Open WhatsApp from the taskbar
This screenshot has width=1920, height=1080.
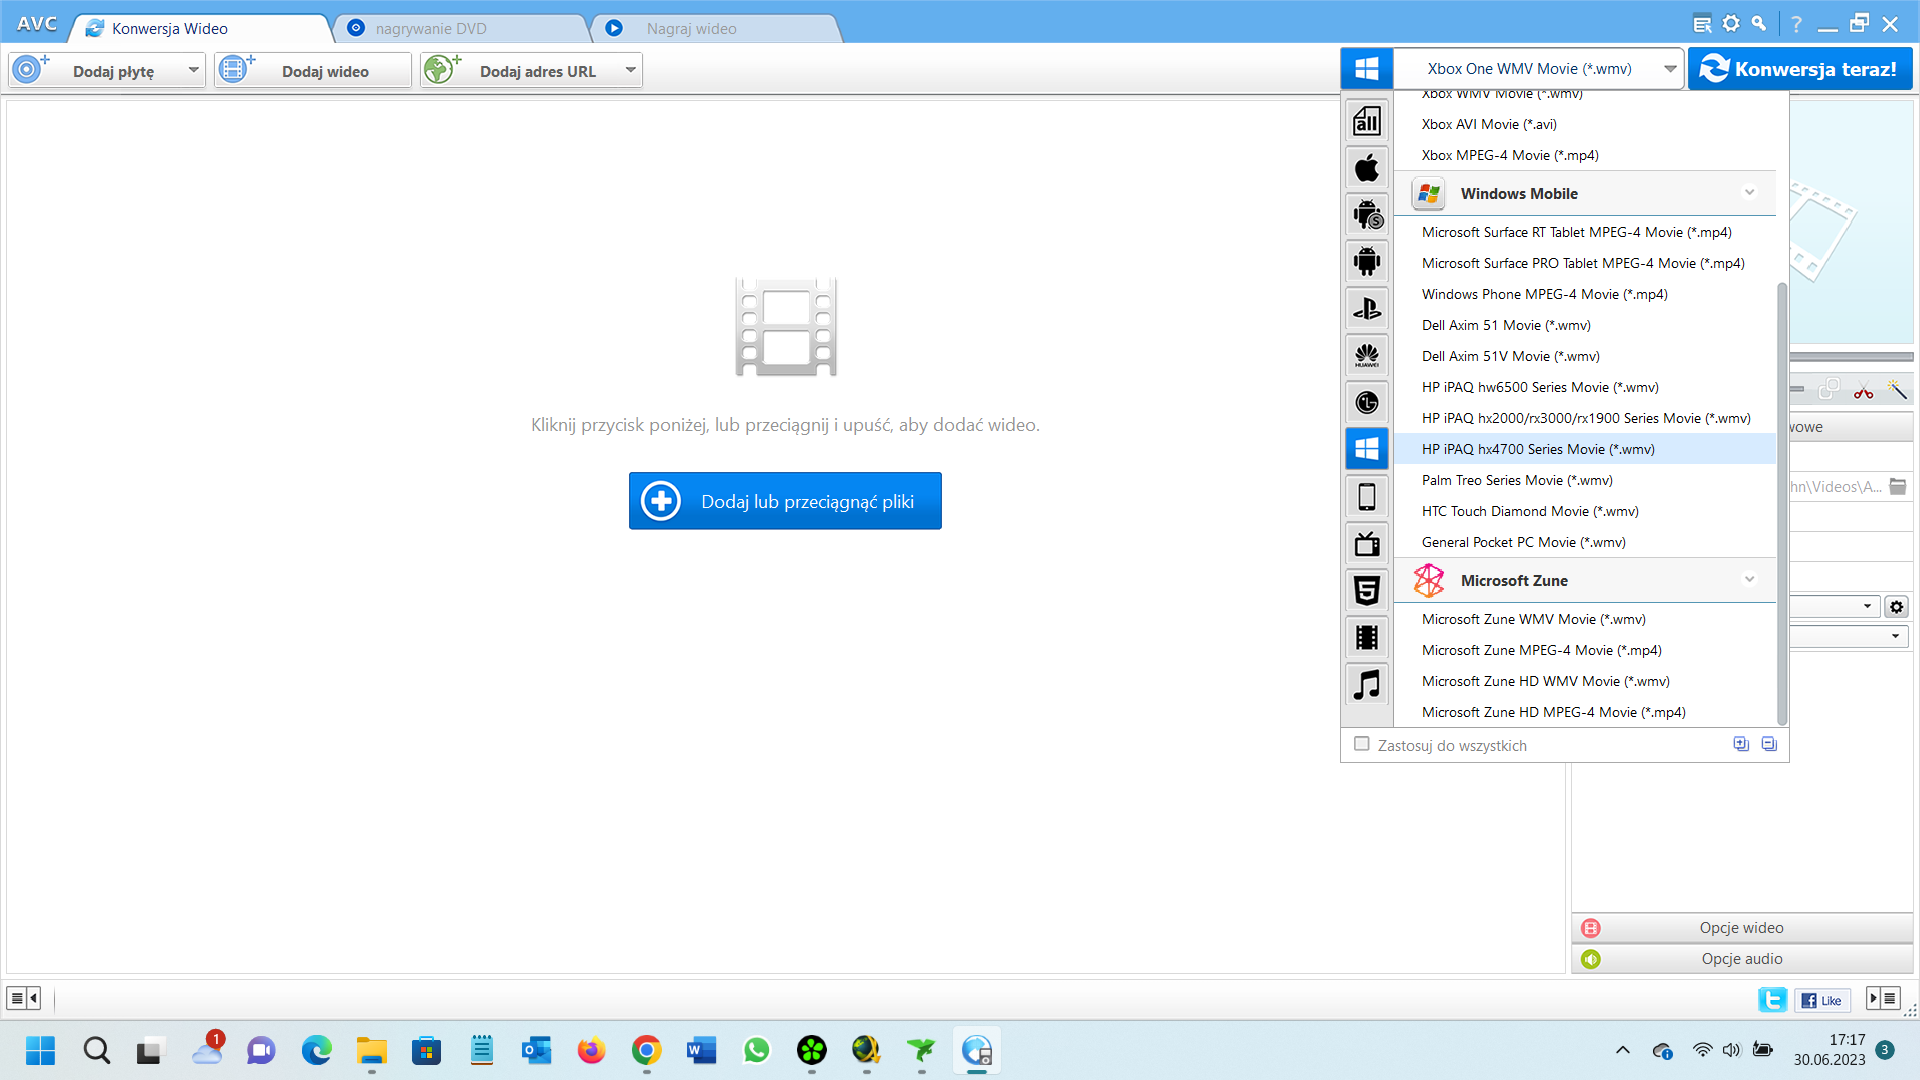pyautogui.click(x=756, y=1050)
